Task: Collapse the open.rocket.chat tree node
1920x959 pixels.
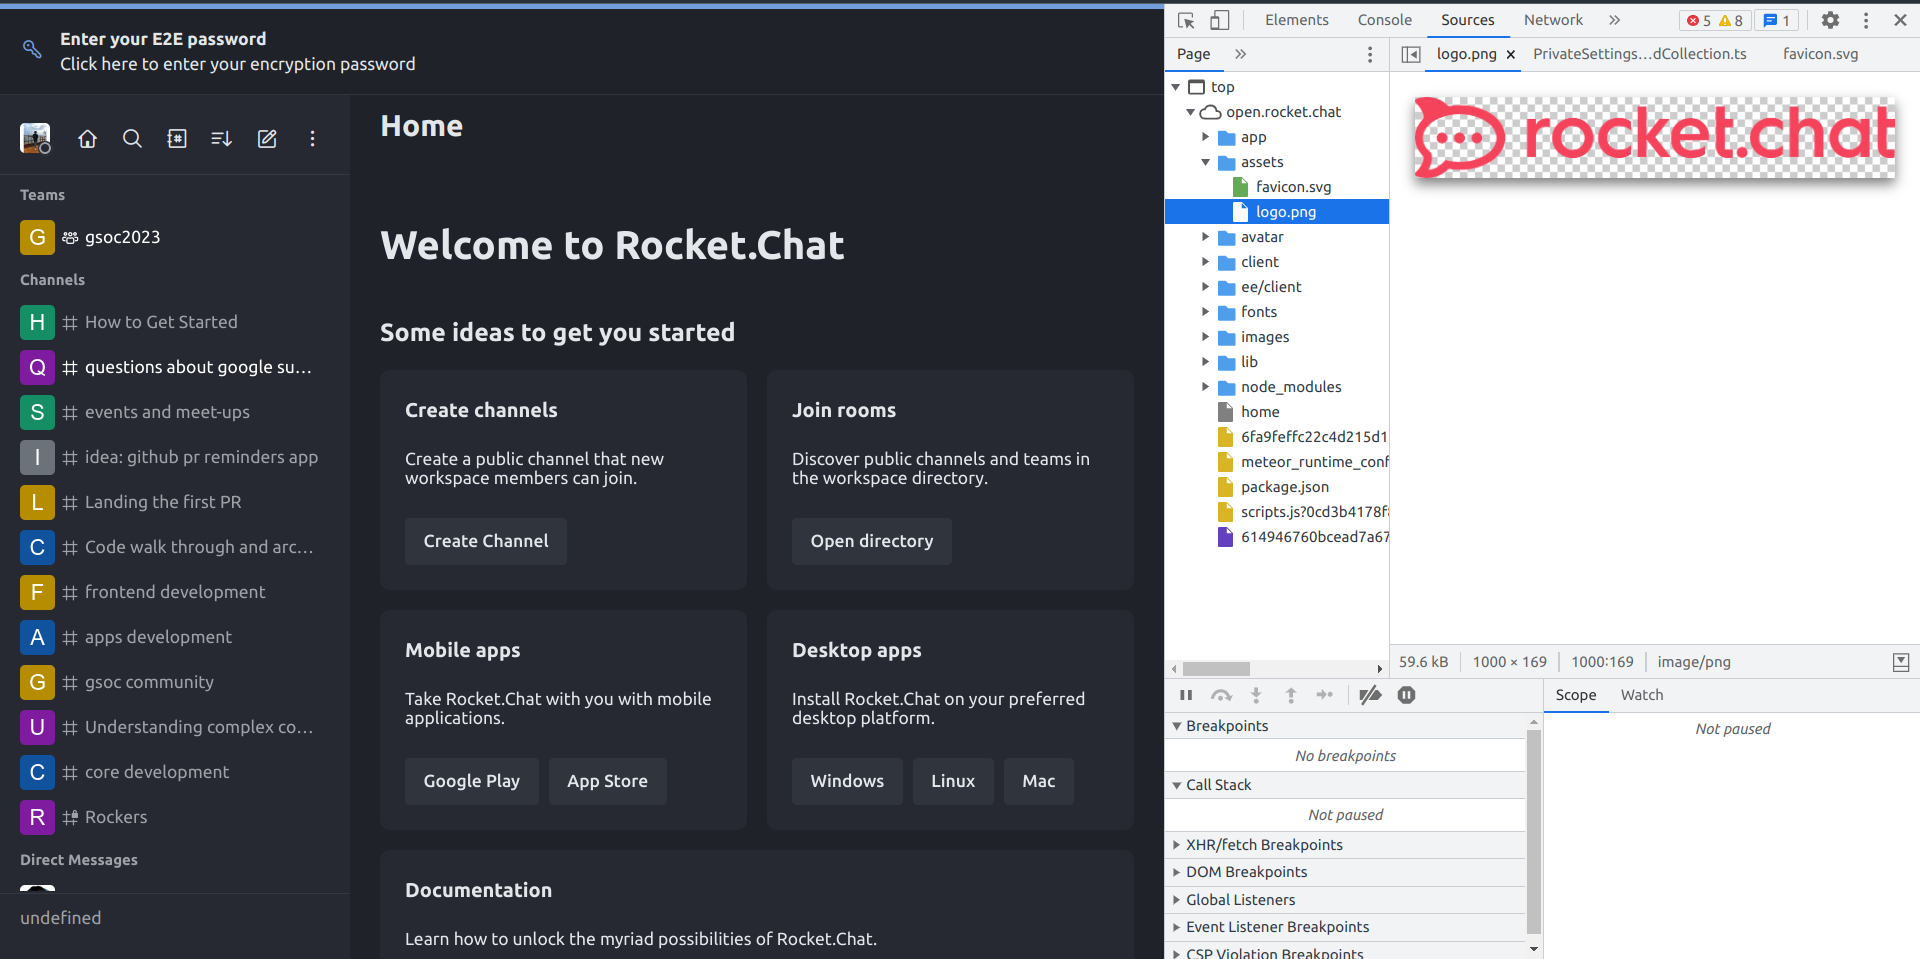Action: 1190,112
